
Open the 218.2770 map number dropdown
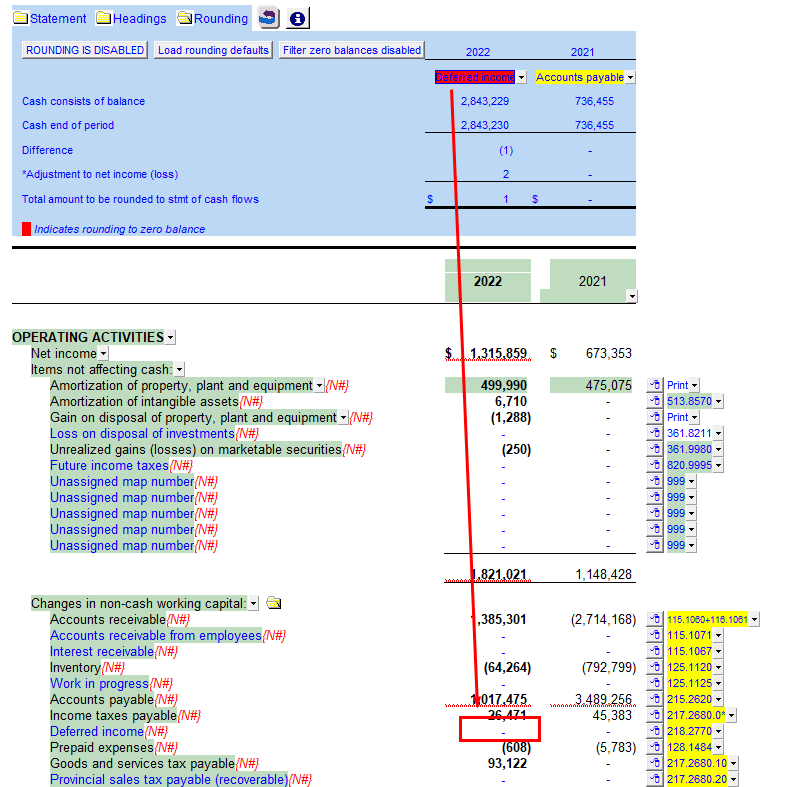[x=718, y=731]
